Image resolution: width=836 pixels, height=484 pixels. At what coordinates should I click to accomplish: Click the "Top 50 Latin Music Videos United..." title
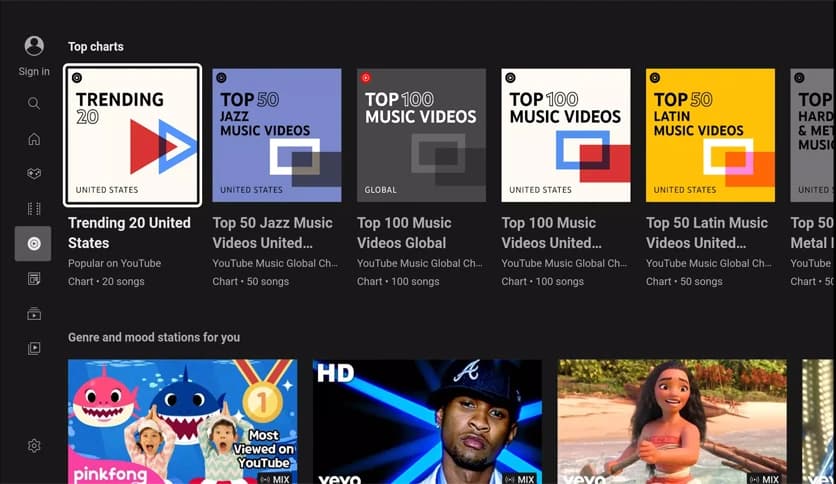707,233
